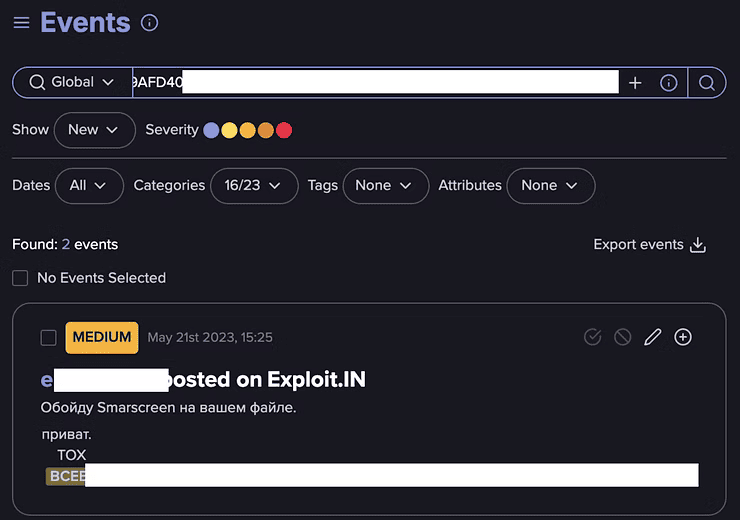
Task: Edit the event with pencil icon
Action: coord(653,337)
